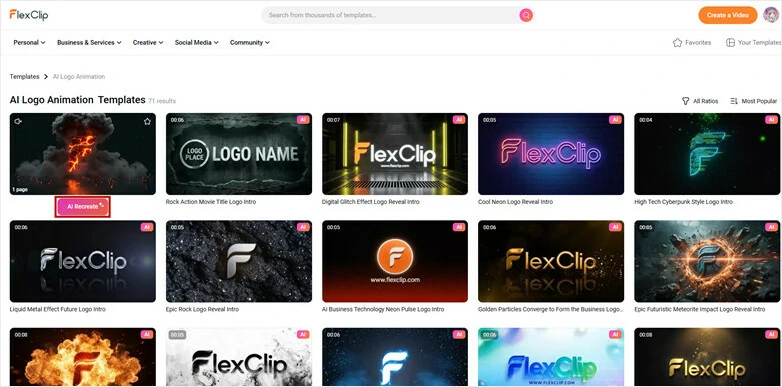Screen dimensions: 782x387
Task: Open Your Templates icon
Action: tap(730, 42)
